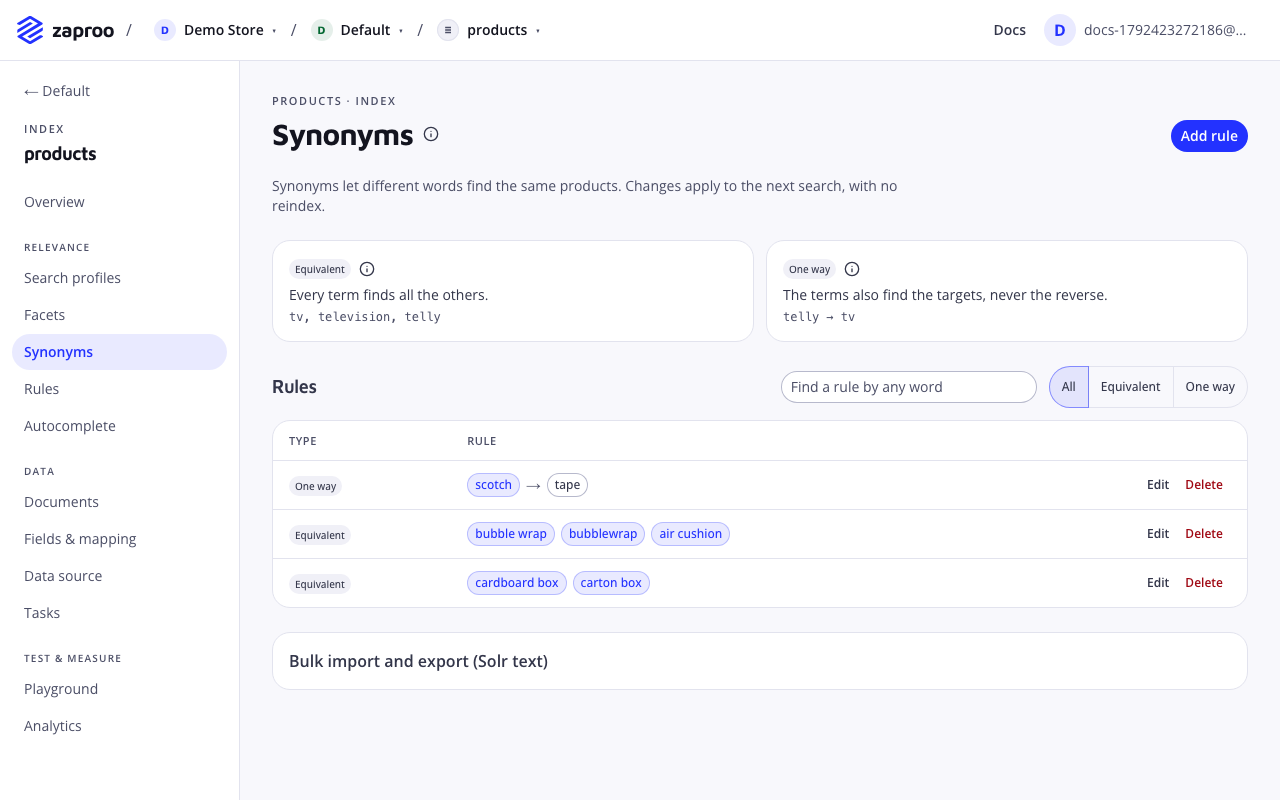Viewport: 1280px width, 800px height.
Task: Expand Bulk import and export section
Action: (x=760, y=661)
